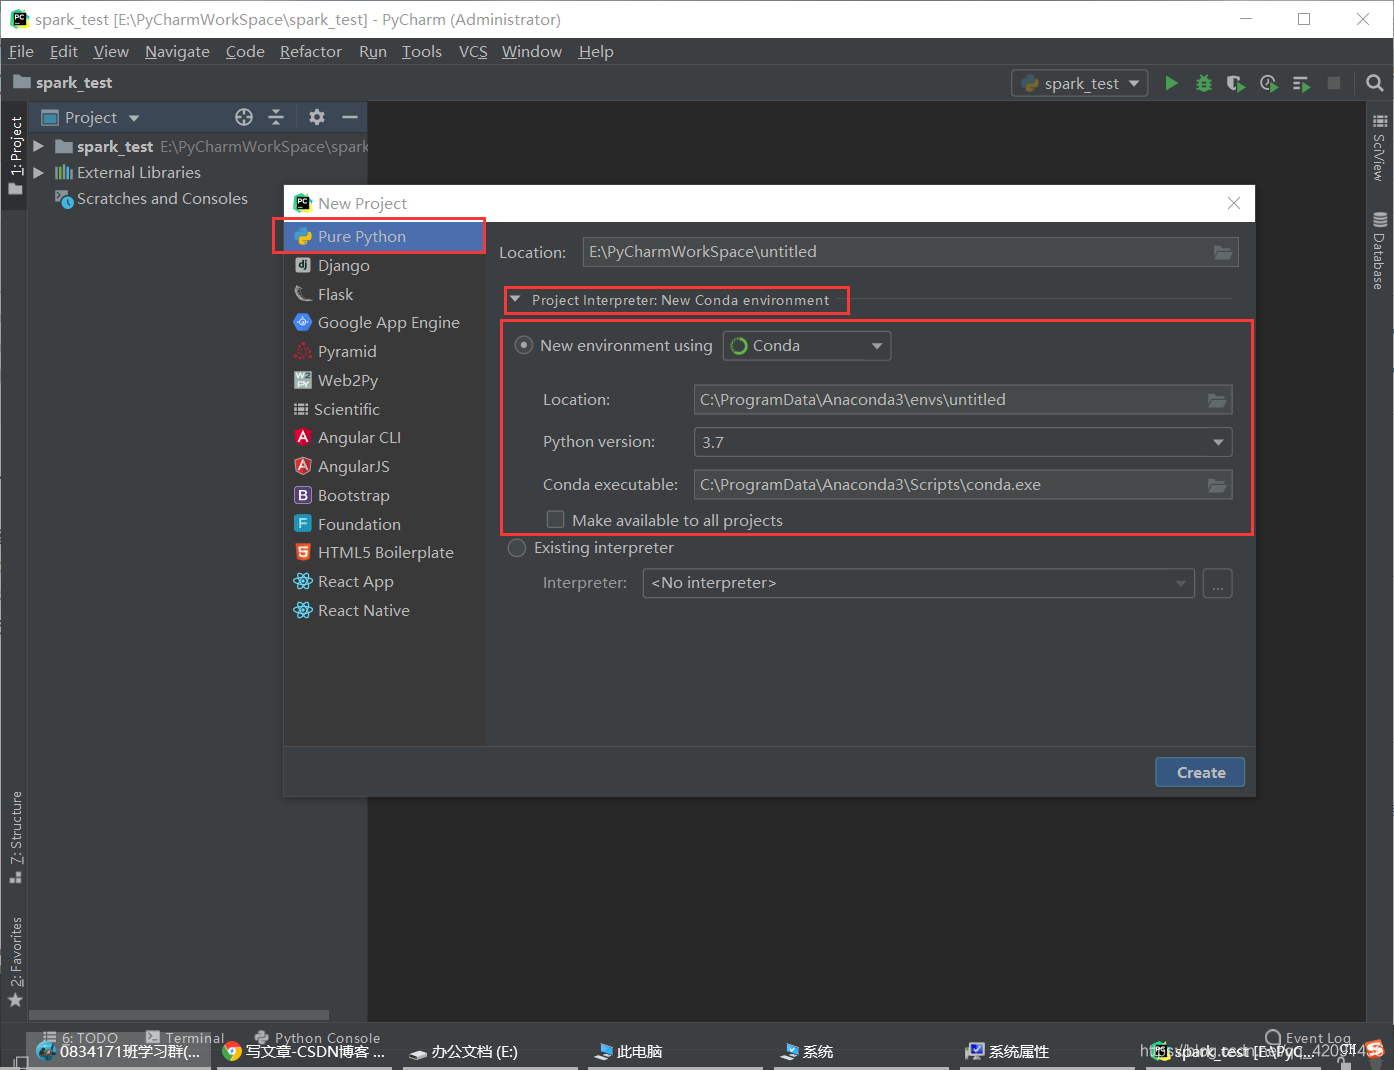Open the Refactor menu
The image size is (1394, 1070).
(310, 51)
